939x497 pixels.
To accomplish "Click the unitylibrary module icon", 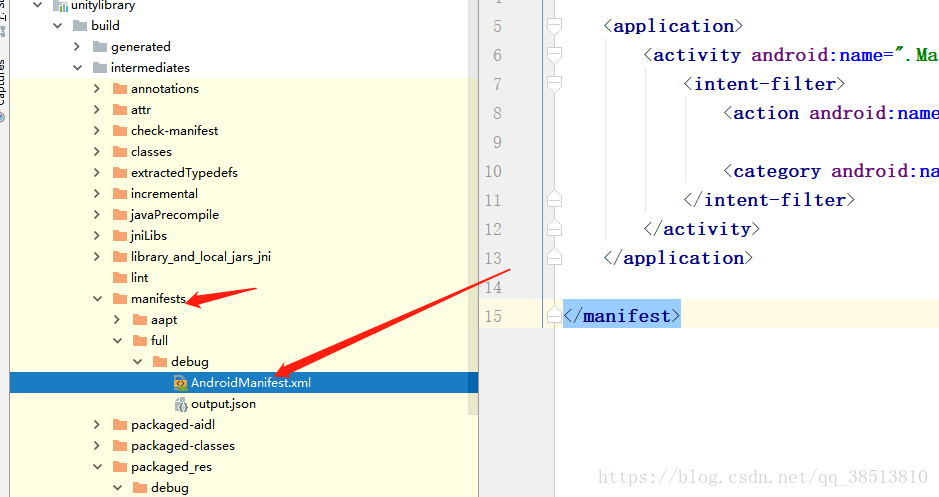I will (x=60, y=6).
